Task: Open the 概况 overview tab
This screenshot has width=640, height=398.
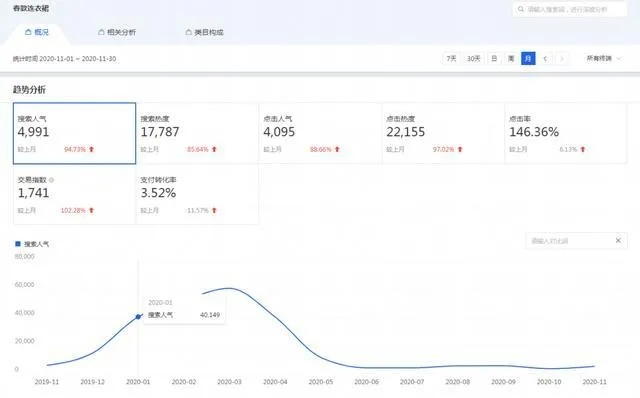Action: tap(37, 32)
